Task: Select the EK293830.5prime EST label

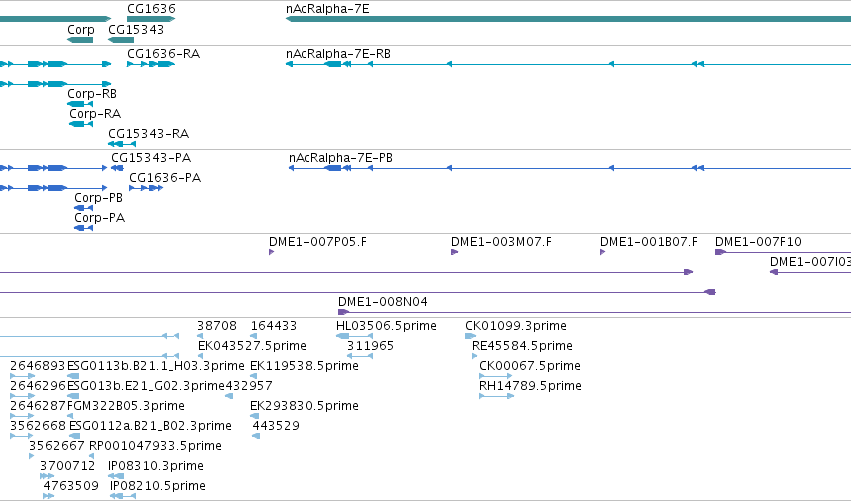Action: coord(304,406)
